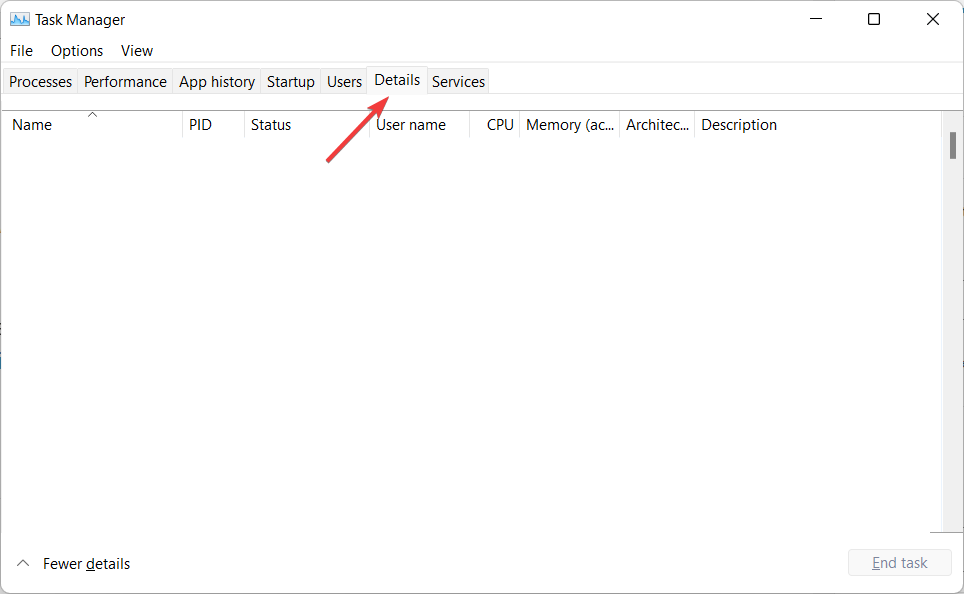The height and width of the screenshot is (594, 964).
Task: Sort by the Description column header
Action: [818, 125]
